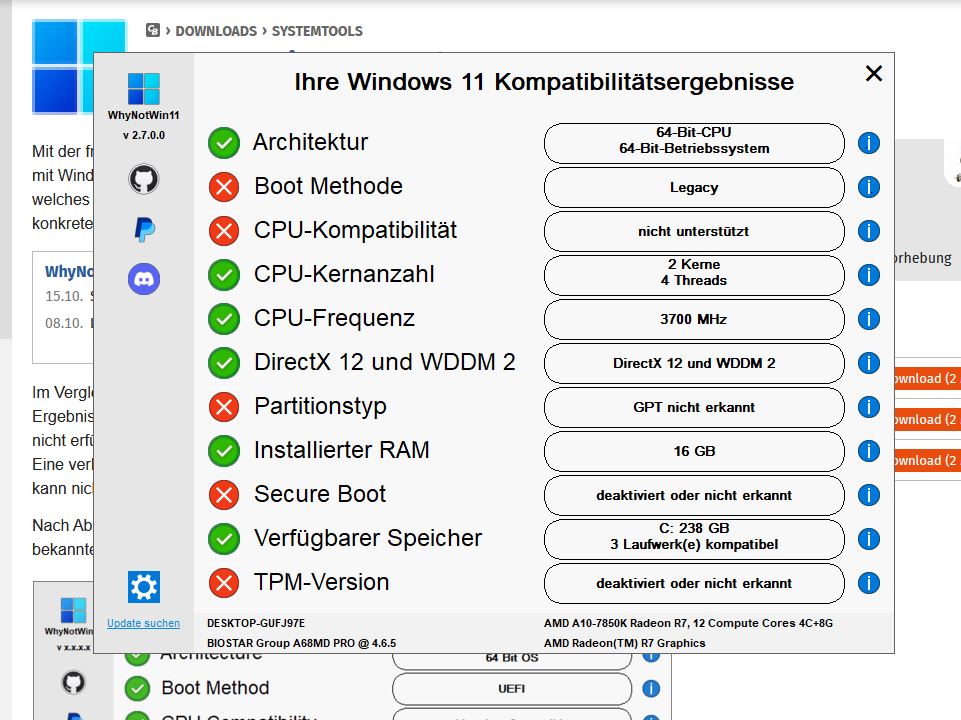The image size is (961, 720).
Task: Click the second orange download button
Action: 927,420
